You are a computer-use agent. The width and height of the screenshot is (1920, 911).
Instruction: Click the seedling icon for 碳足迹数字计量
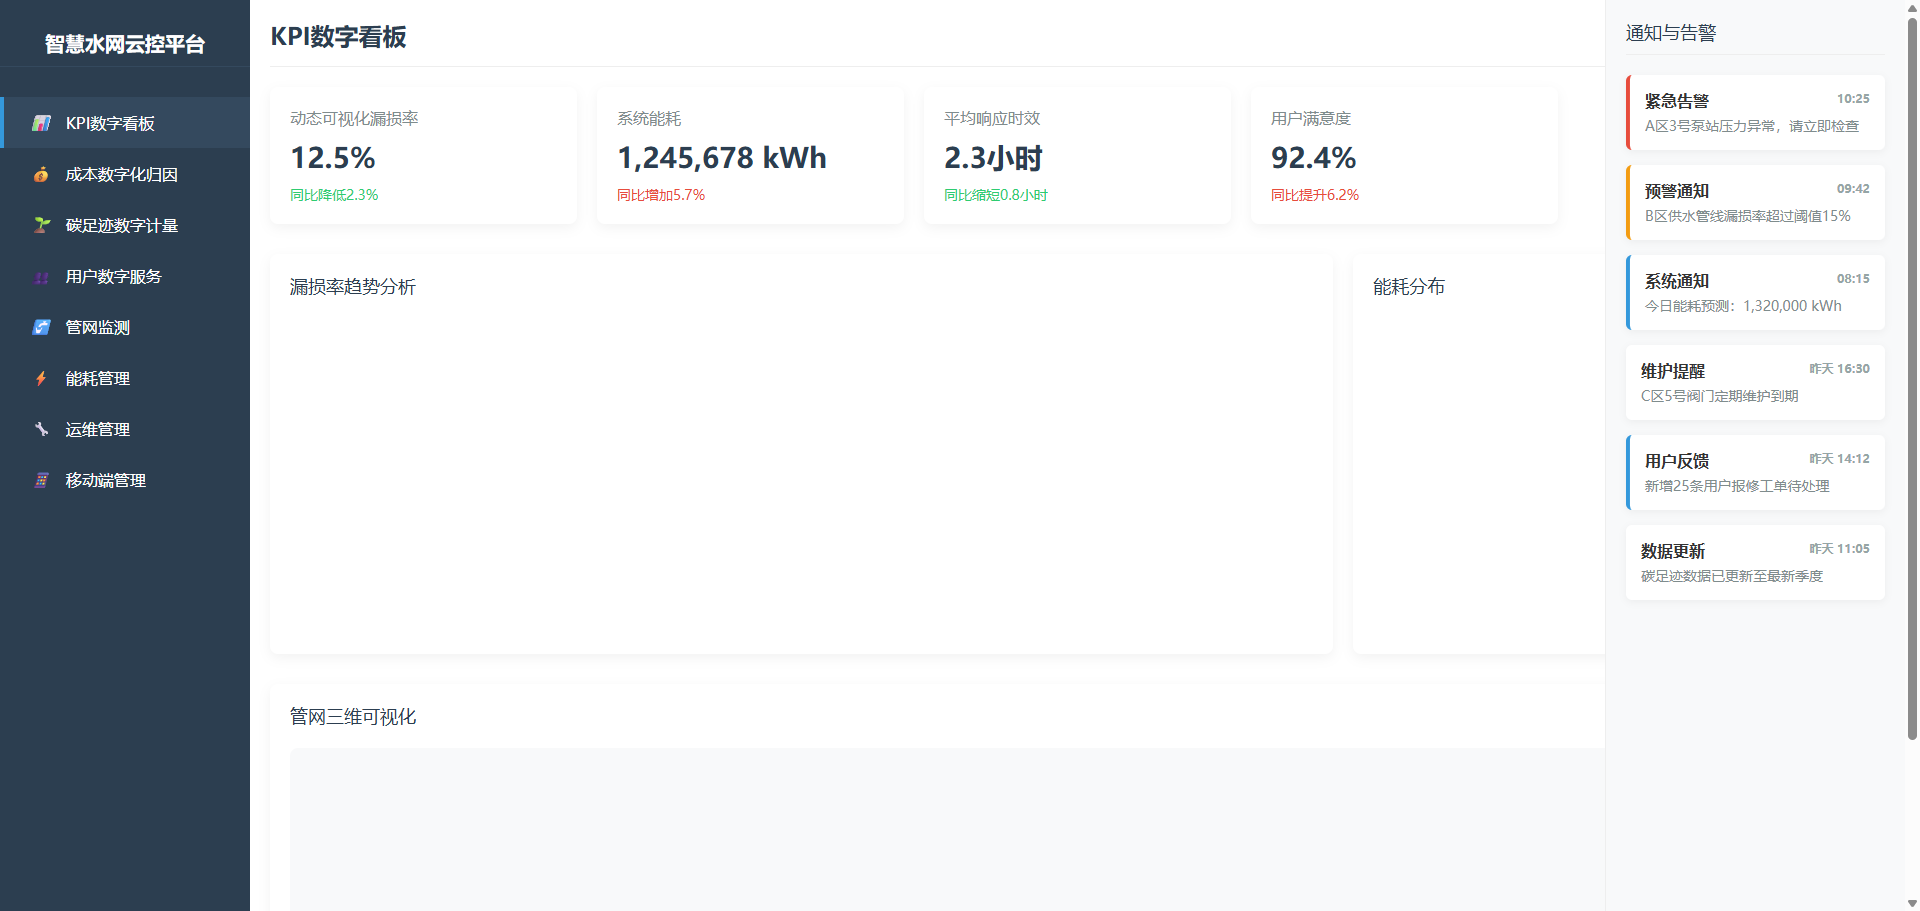coord(41,225)
